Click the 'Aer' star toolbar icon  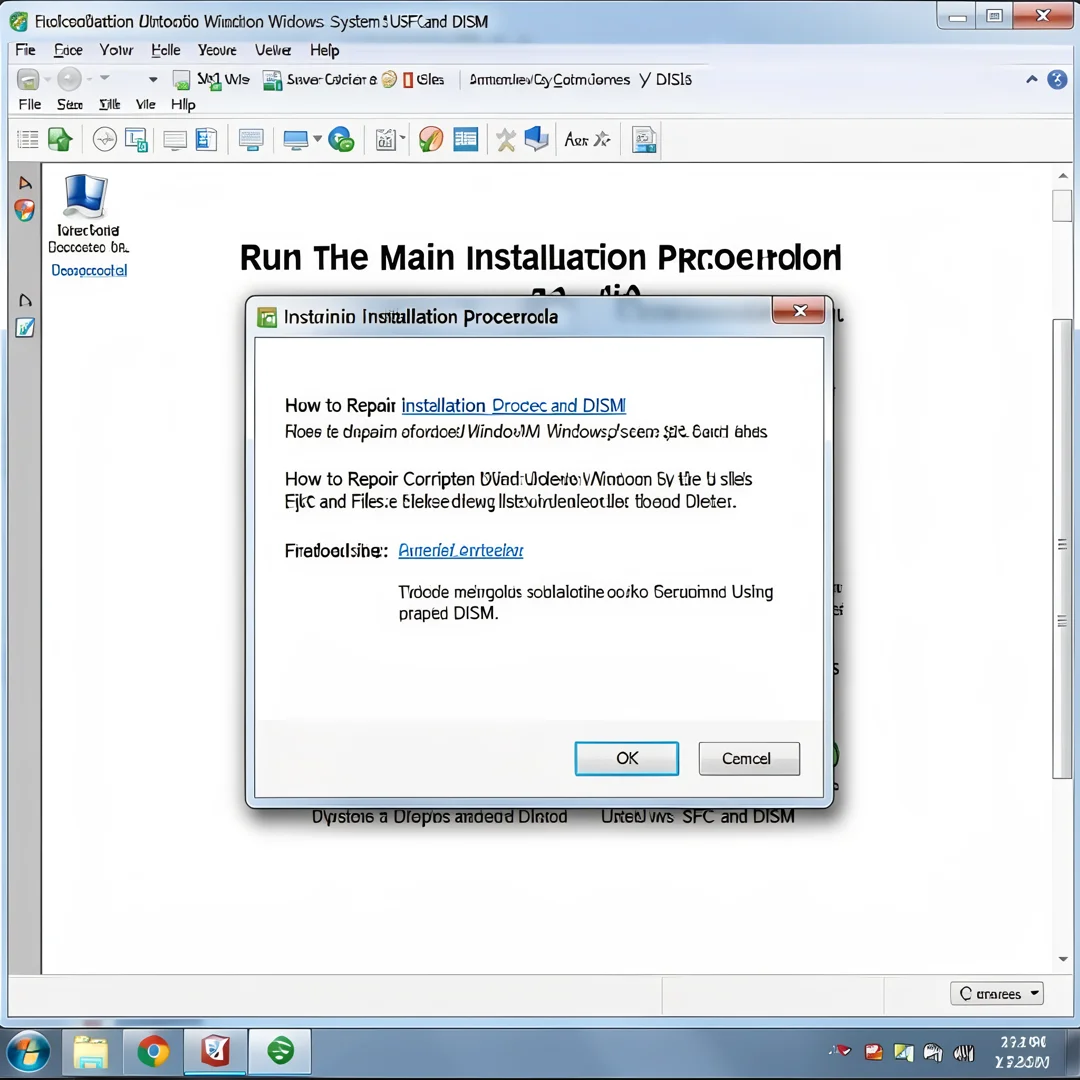588,140
